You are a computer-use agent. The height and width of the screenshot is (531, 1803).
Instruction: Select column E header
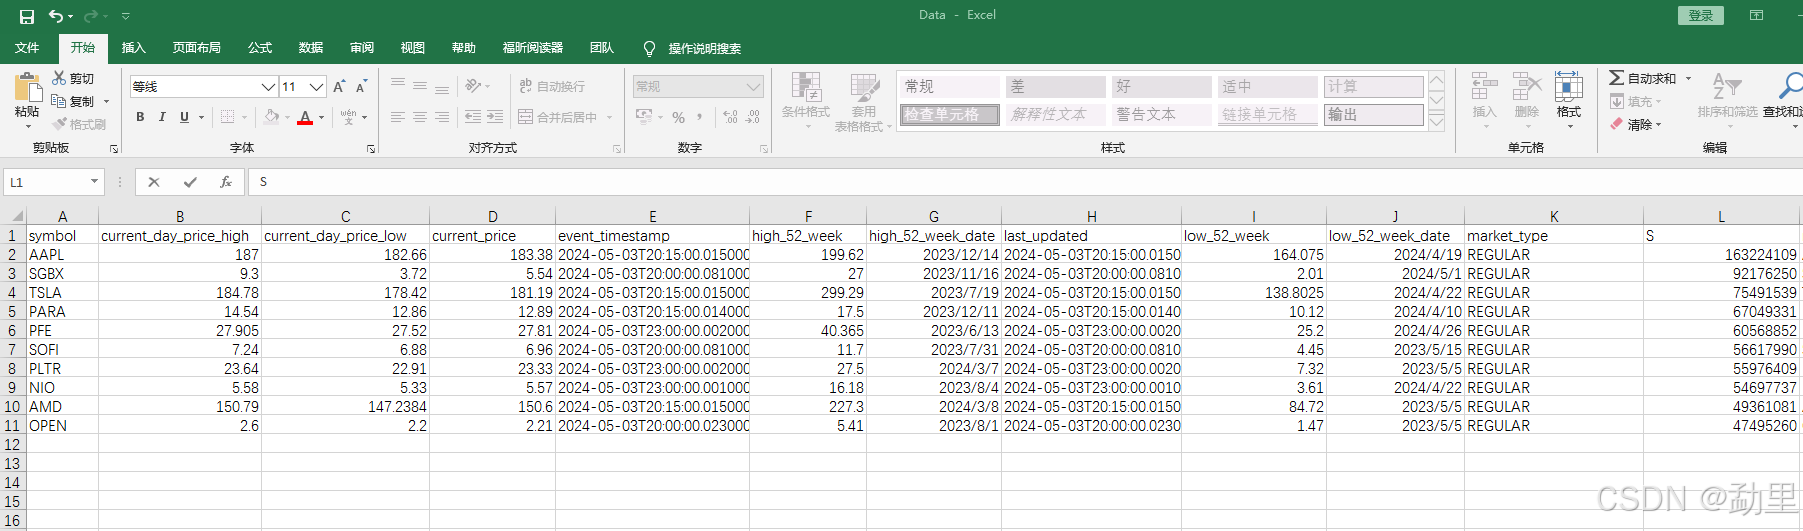click(x=652, y=216)
